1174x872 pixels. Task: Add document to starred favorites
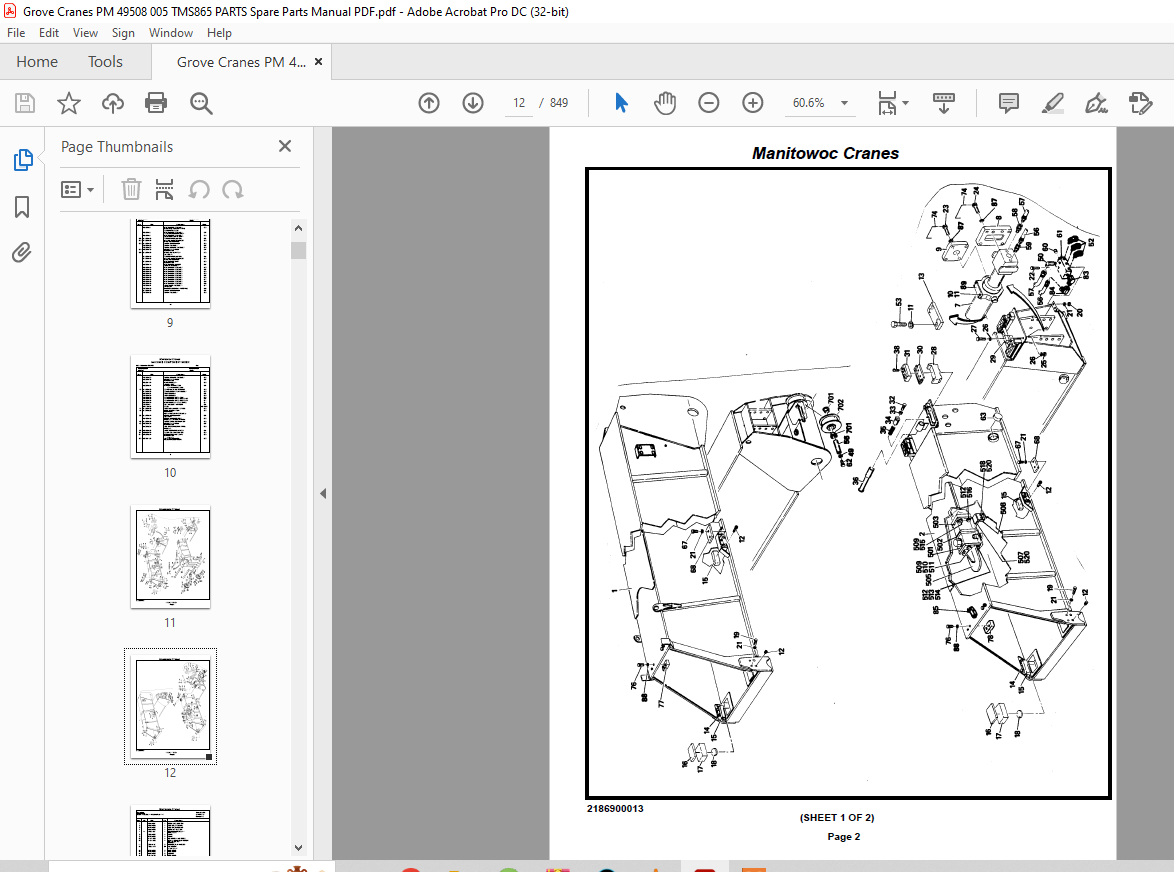click(69, 103)
